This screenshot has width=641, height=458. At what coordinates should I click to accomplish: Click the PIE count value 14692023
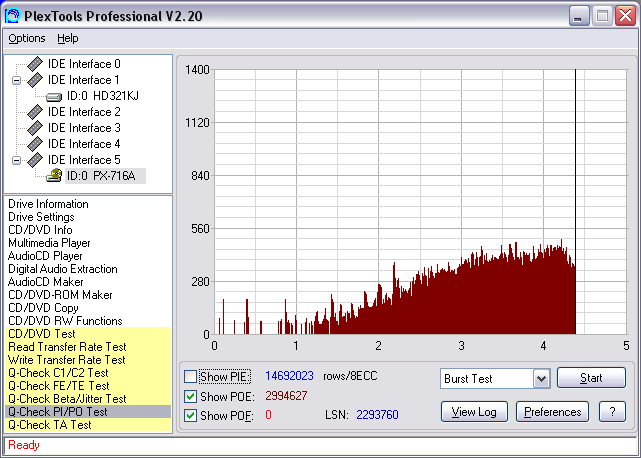(x=289, y=376)
